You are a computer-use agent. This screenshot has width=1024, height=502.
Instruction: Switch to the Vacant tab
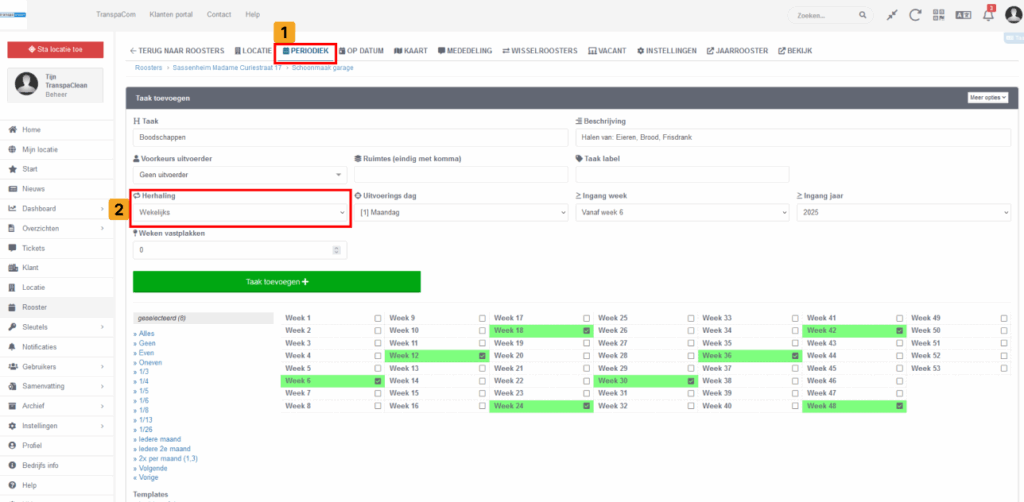607,51
